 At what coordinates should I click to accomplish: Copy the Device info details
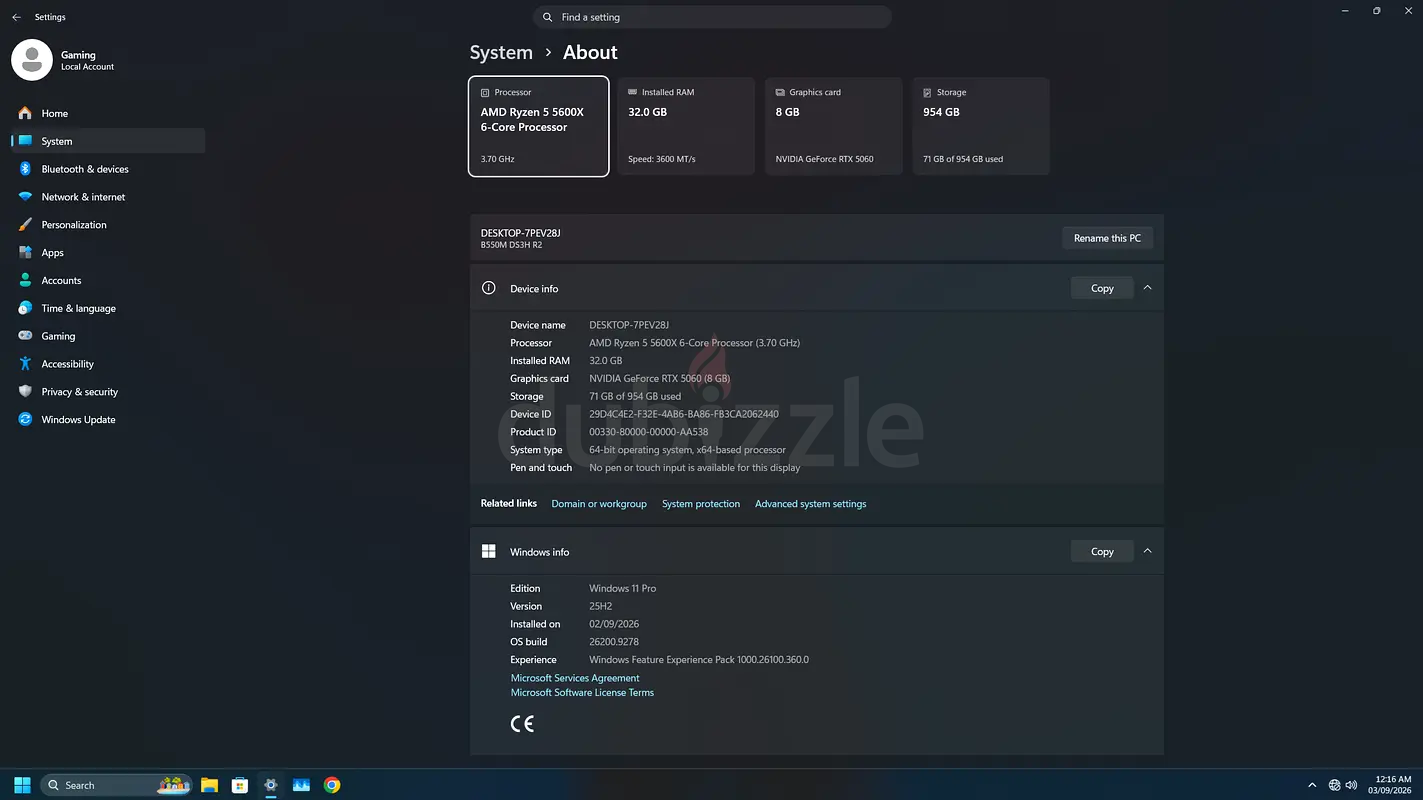(x=1102, y=288)
